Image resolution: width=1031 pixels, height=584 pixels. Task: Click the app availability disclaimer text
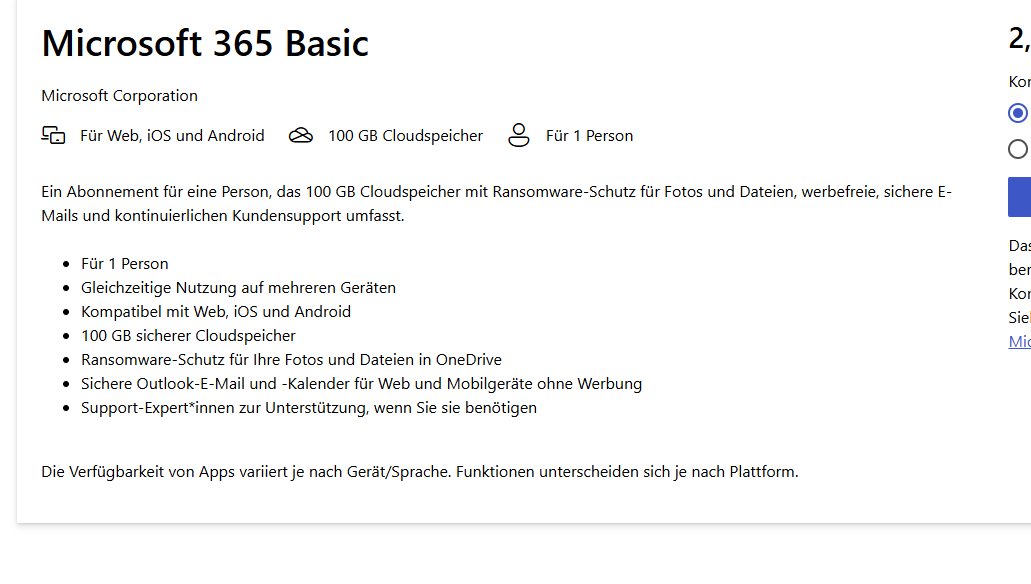(419, 471)
